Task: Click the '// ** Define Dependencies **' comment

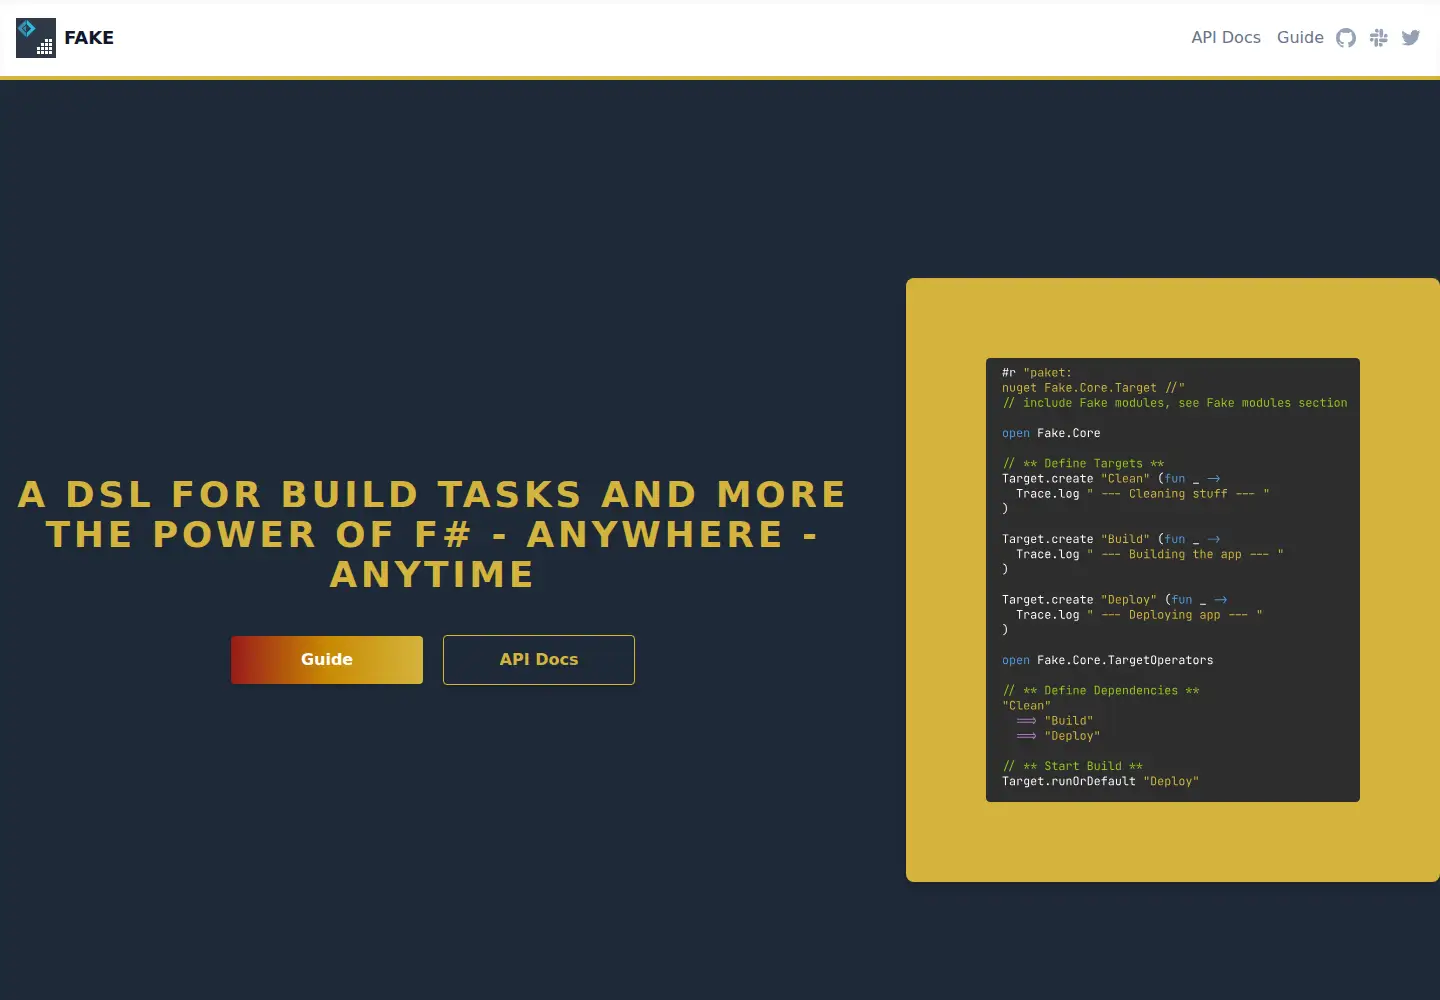Action: point(1101,690)
